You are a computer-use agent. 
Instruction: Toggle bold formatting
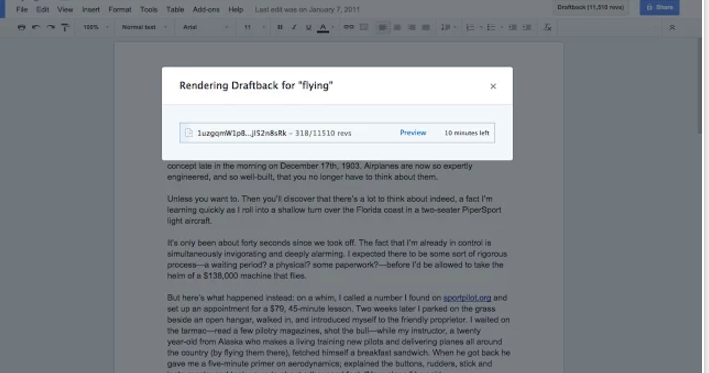tap(280, 27)
